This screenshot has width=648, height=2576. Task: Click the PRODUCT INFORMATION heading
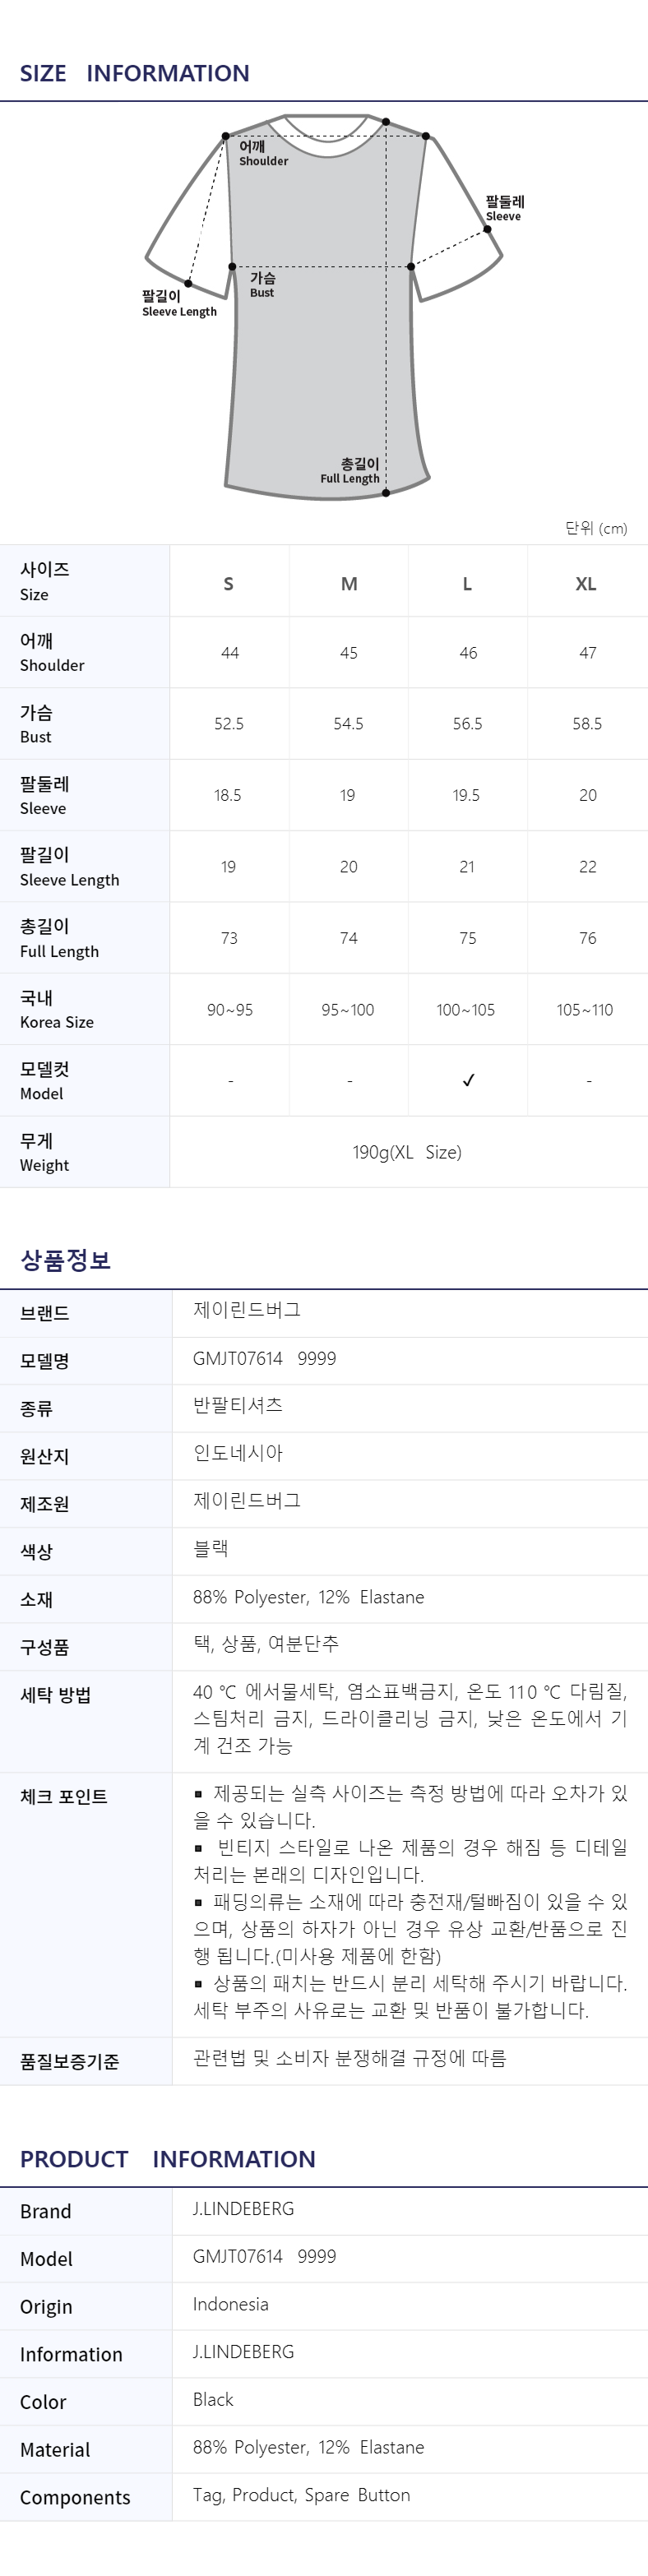168,2158
